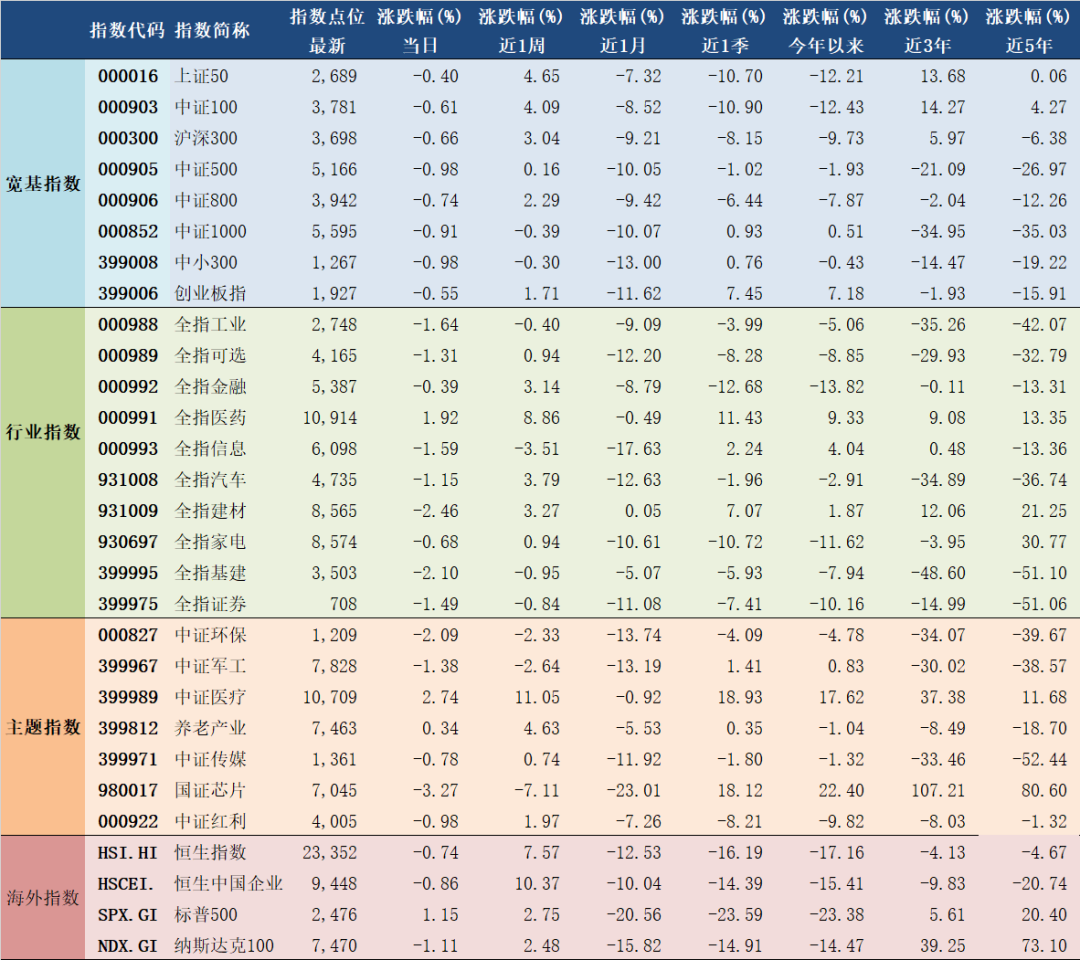Screen dimensions: 1080x960
Task: Select 国证芯片 3-year value 107.21
Action: pos(938,791)
